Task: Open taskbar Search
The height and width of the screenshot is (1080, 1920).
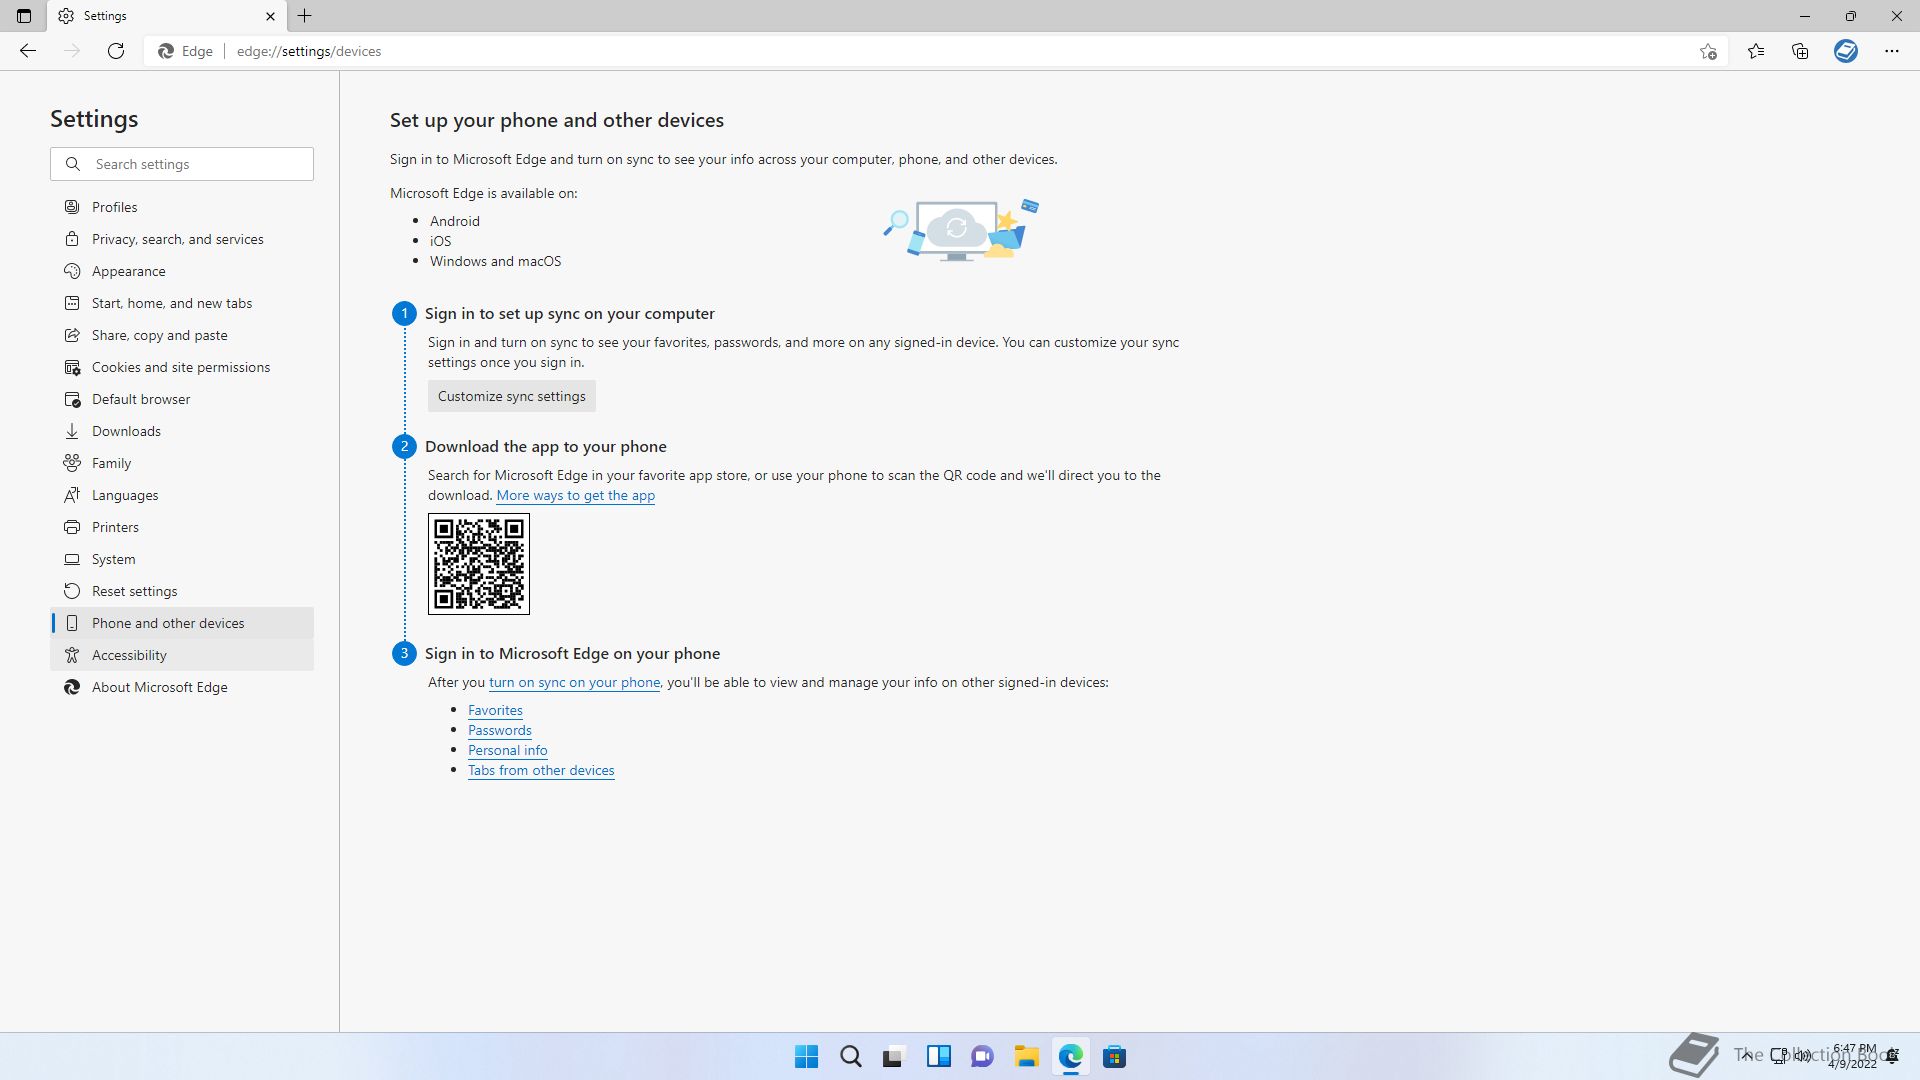Action: [x=851, y=1056]
